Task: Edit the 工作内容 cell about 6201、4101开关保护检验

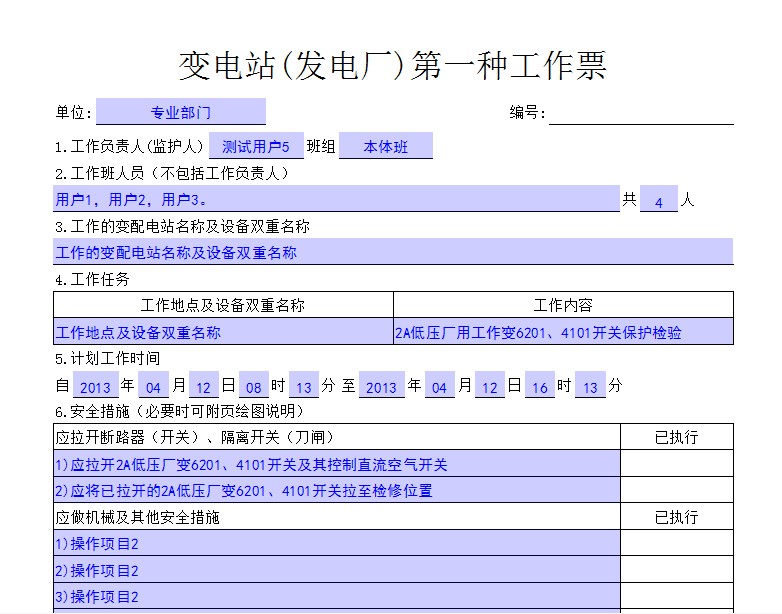Action: coord(563,331)
